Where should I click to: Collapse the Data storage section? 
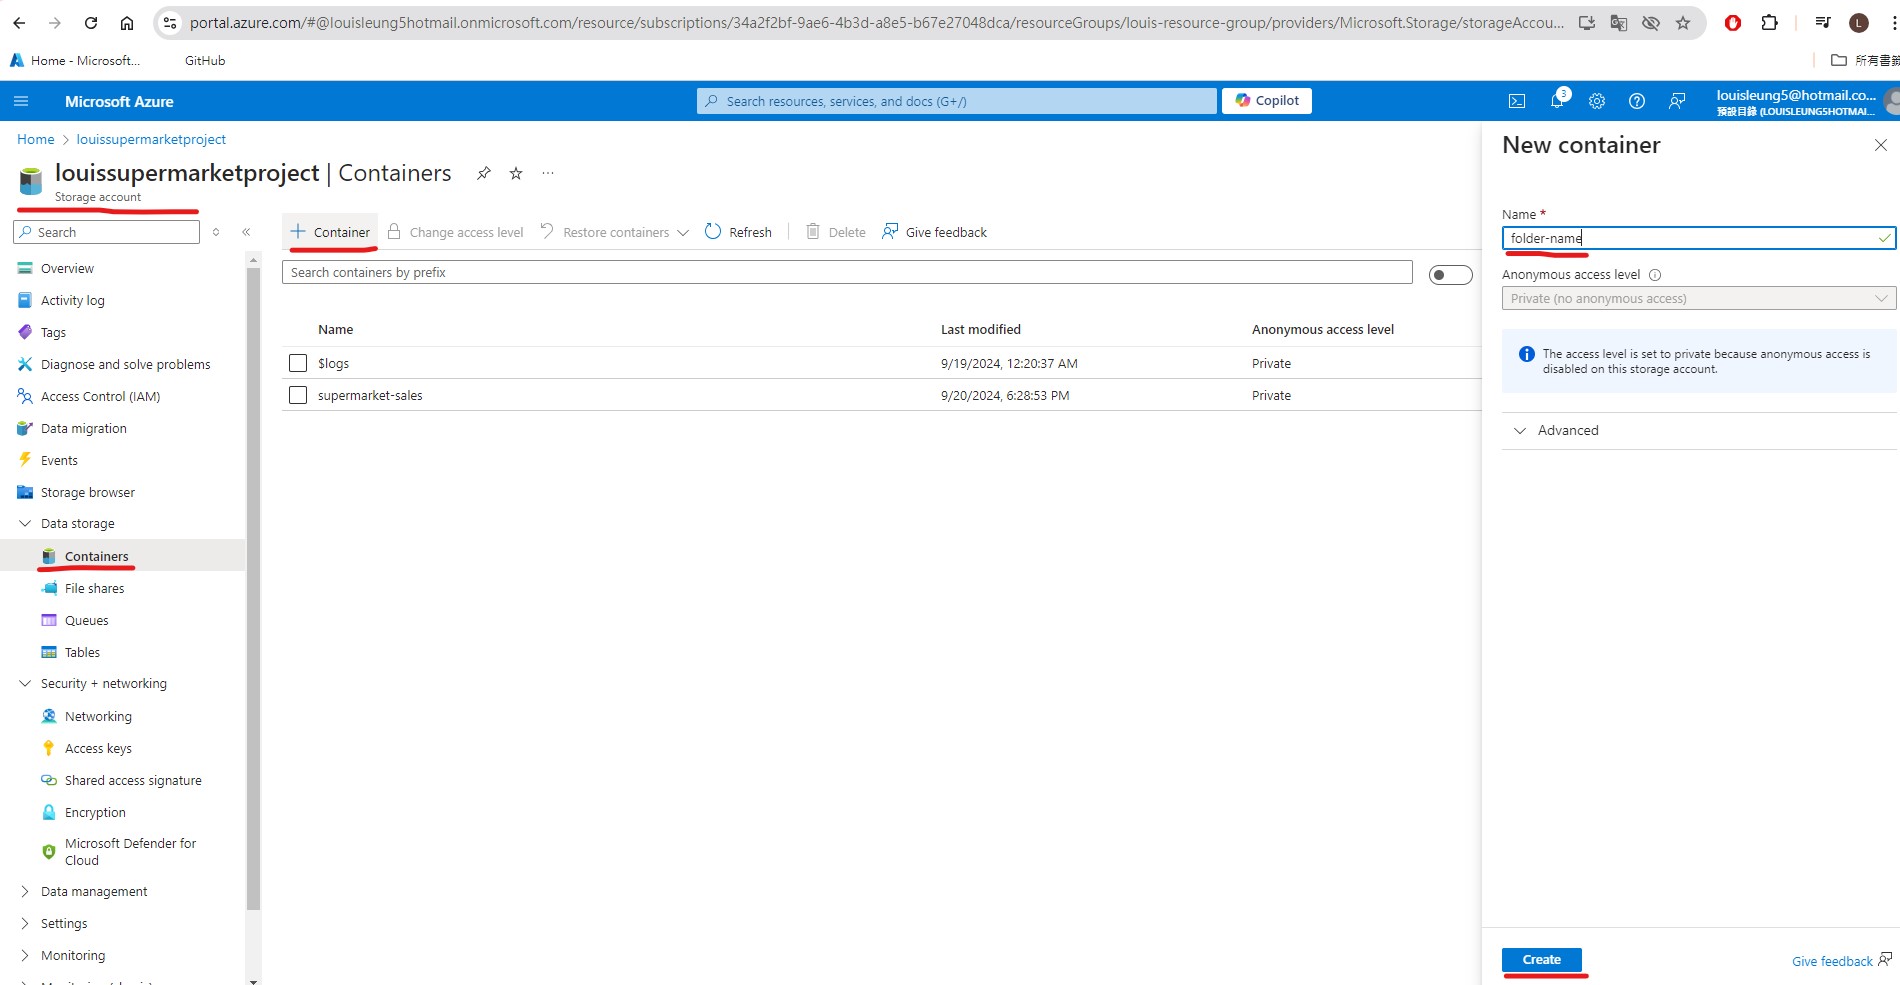coord(23,523)
